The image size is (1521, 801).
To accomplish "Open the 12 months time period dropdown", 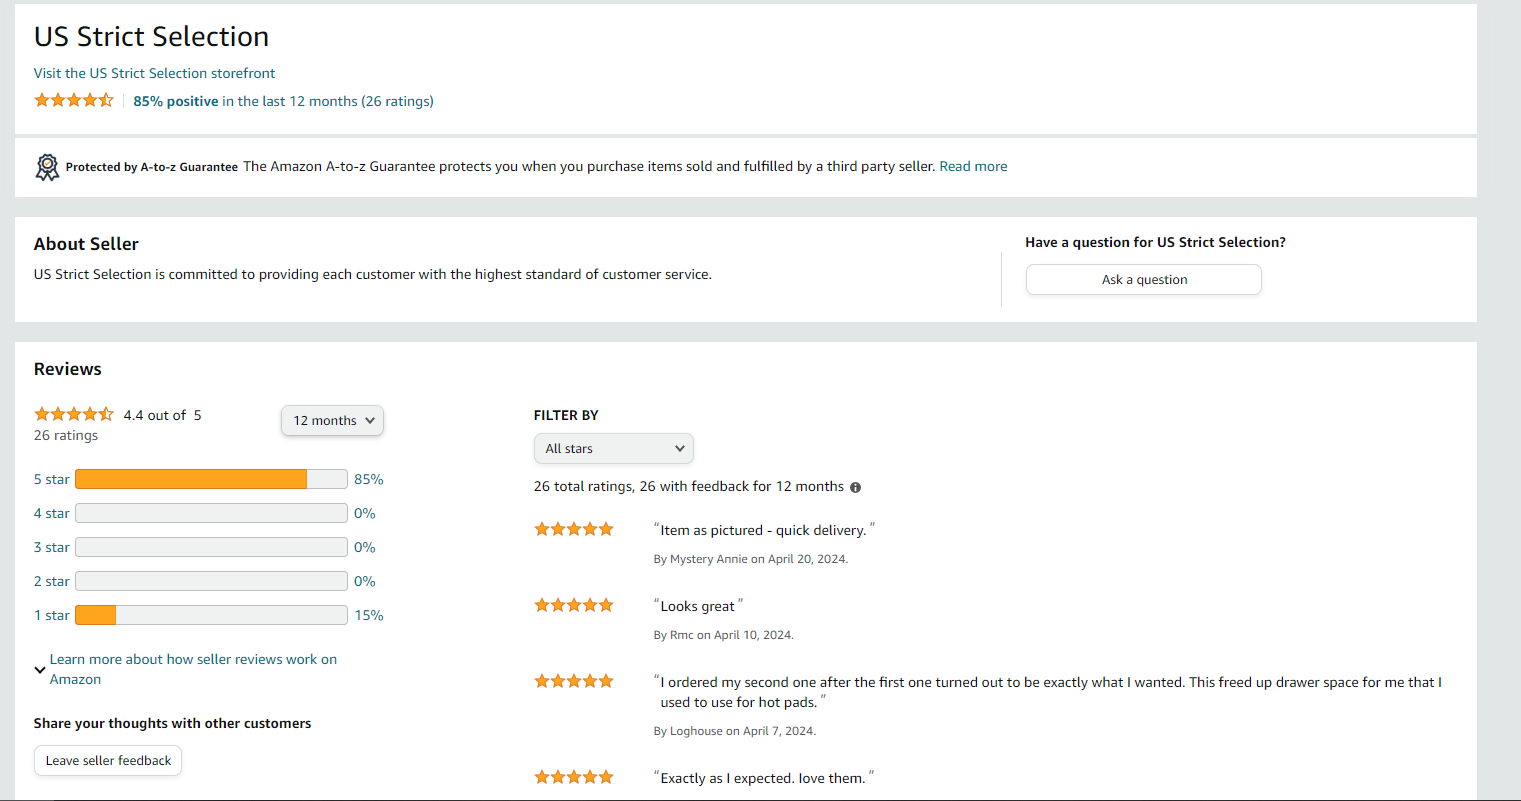I will point(332,421).
